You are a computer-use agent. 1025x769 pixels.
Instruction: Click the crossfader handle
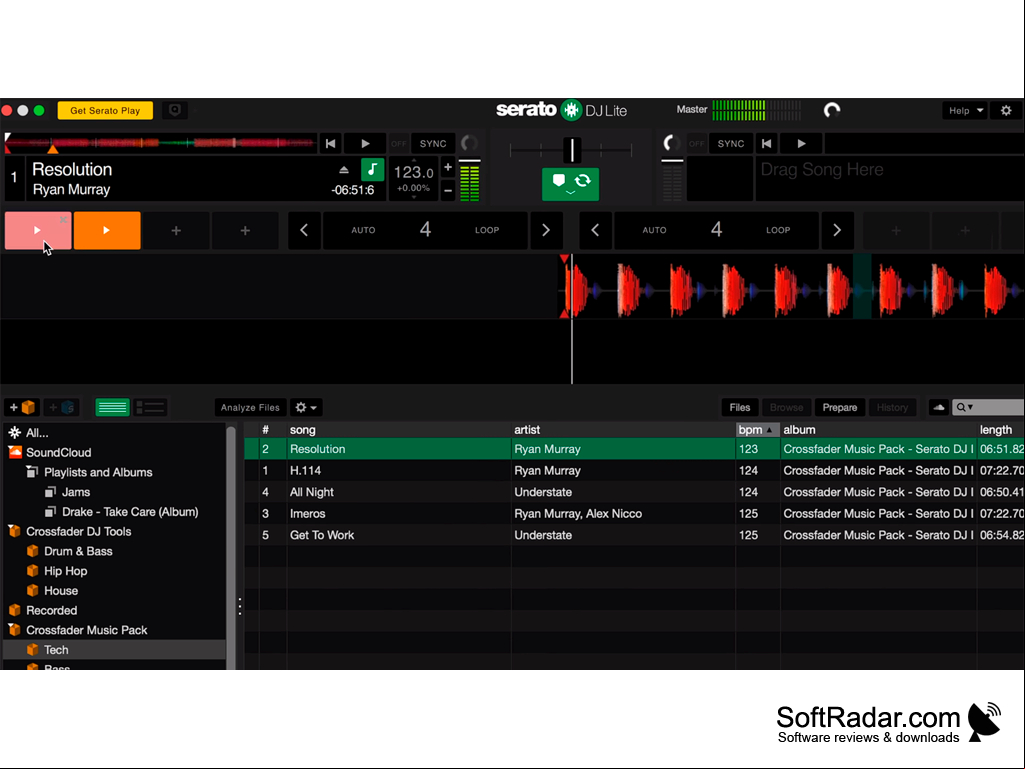coord(572,150)
